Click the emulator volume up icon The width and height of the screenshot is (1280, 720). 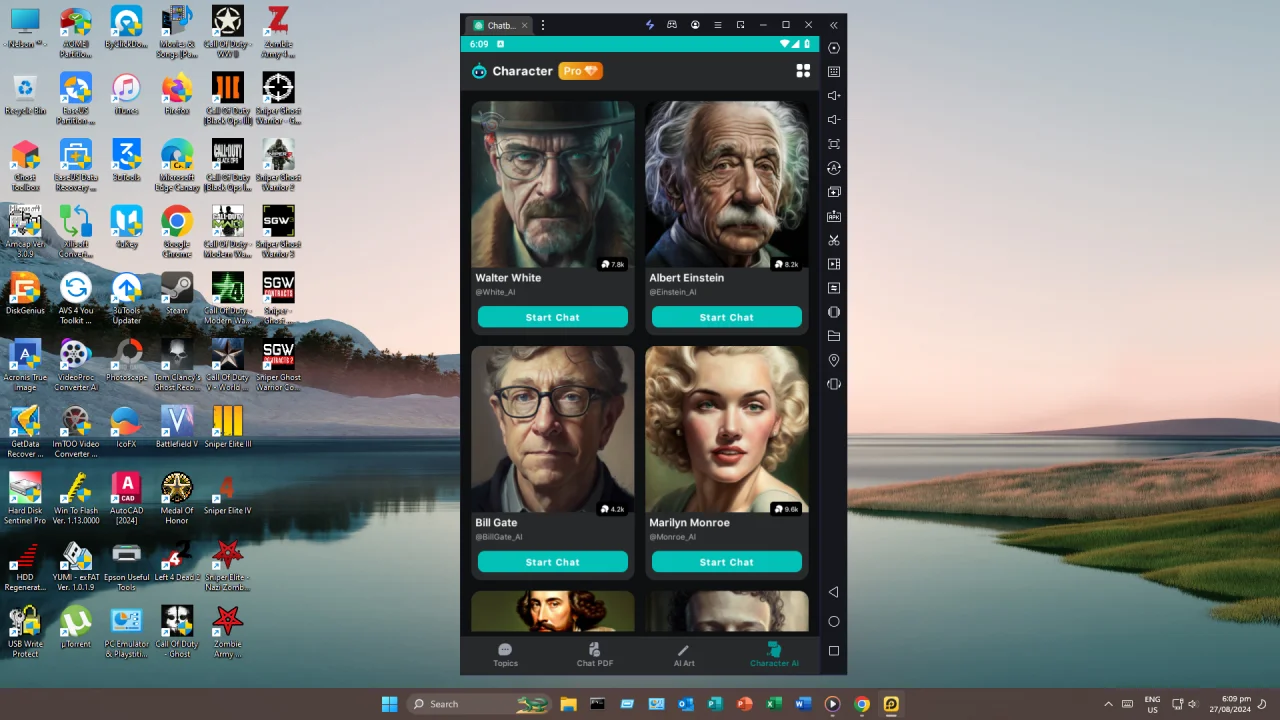834,96
